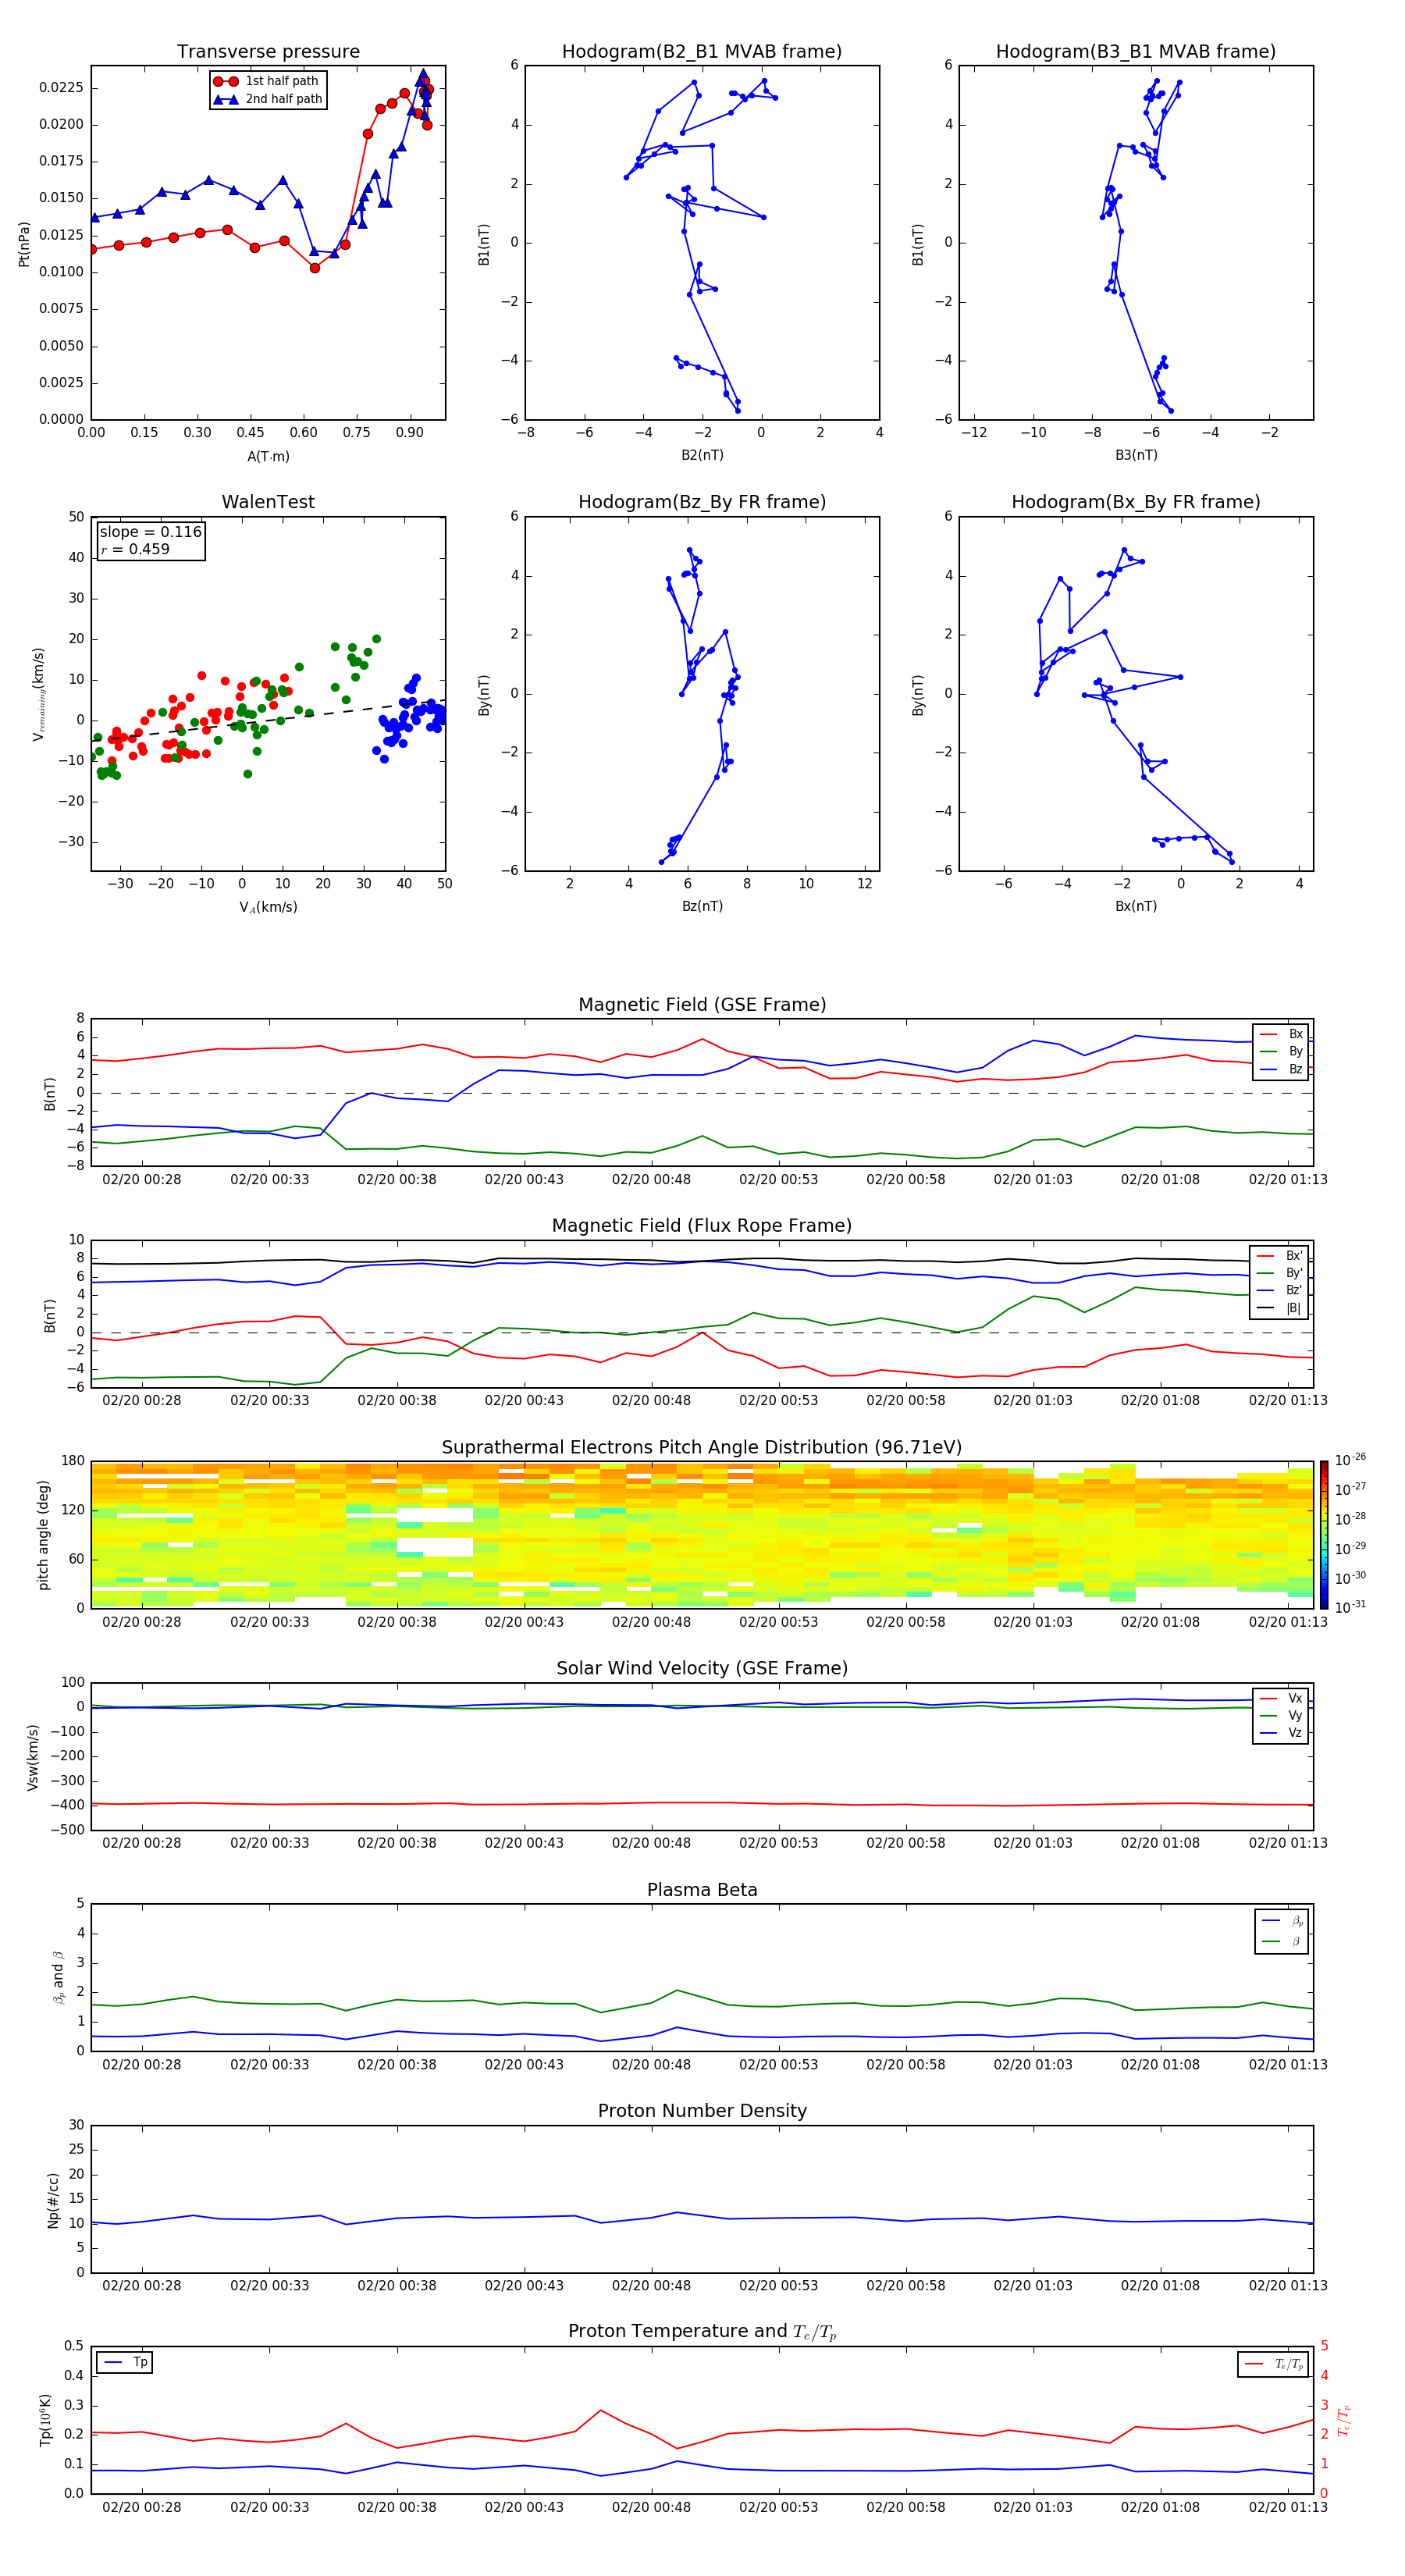Click the red 'Te/Tp' right axis label
The width and height of the screenshot is (1405, 2576).
1343,2421
